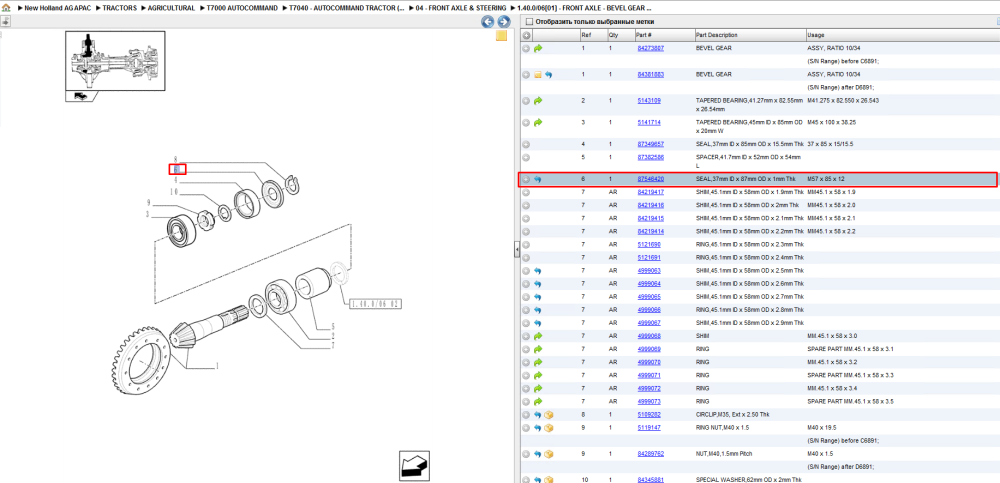Image resolution: width=1000 pixels, height=483 pixels.
Task: Toggle round select button for part 84219416
Action: [526, 205]
